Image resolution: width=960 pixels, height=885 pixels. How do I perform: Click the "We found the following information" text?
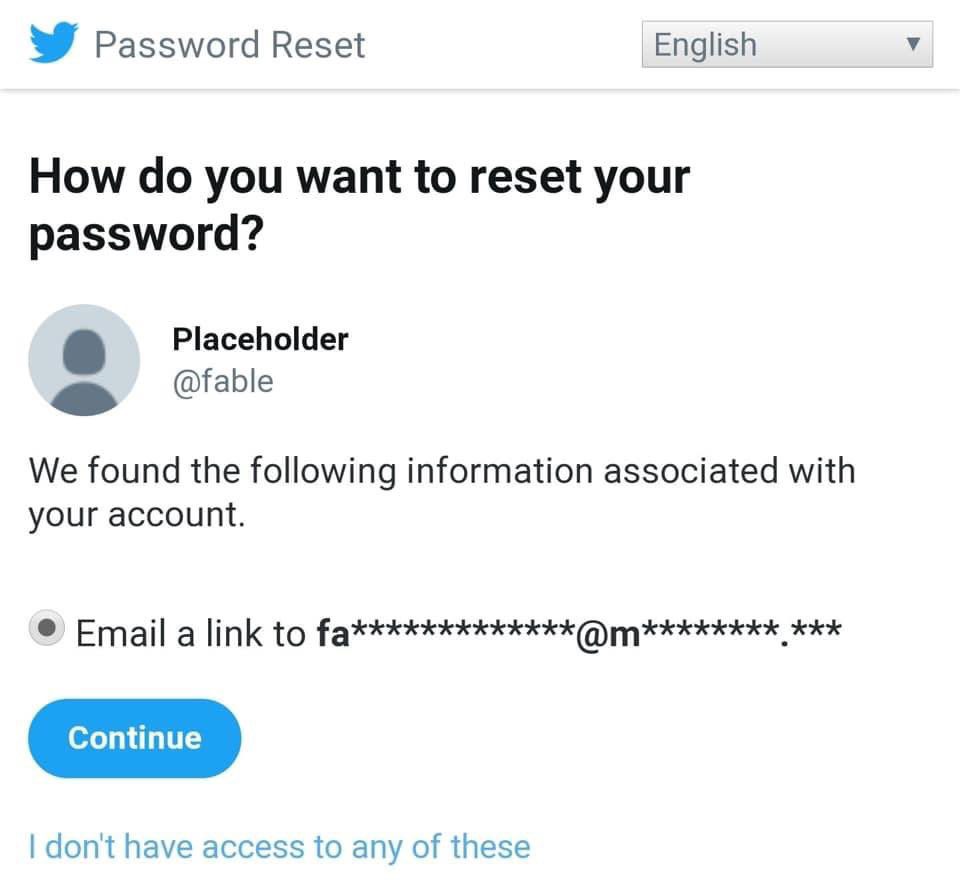(442, 470)
